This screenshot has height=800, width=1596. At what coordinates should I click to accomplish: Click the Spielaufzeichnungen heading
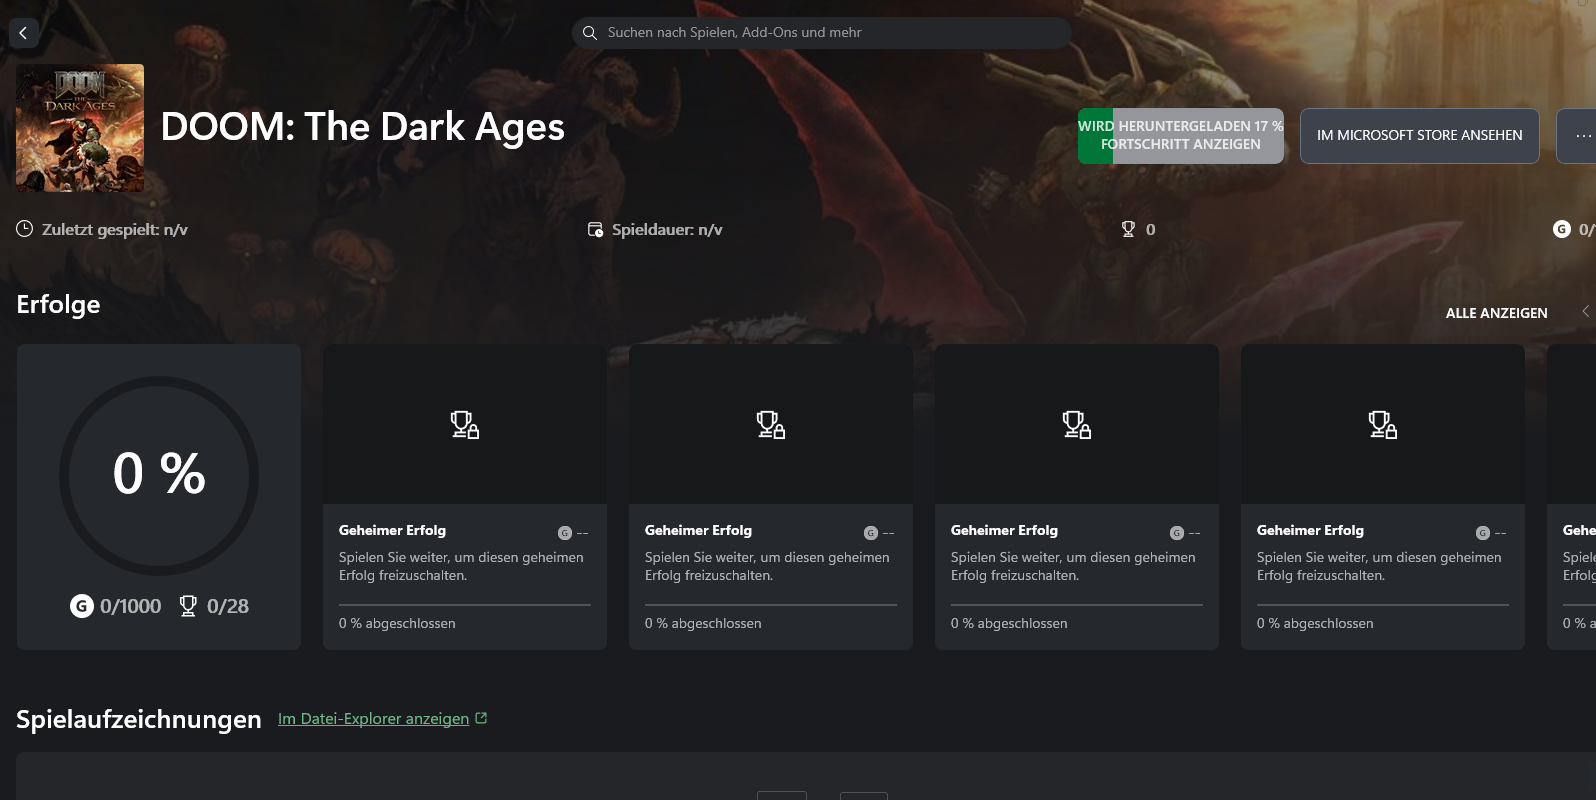point(139,719)
